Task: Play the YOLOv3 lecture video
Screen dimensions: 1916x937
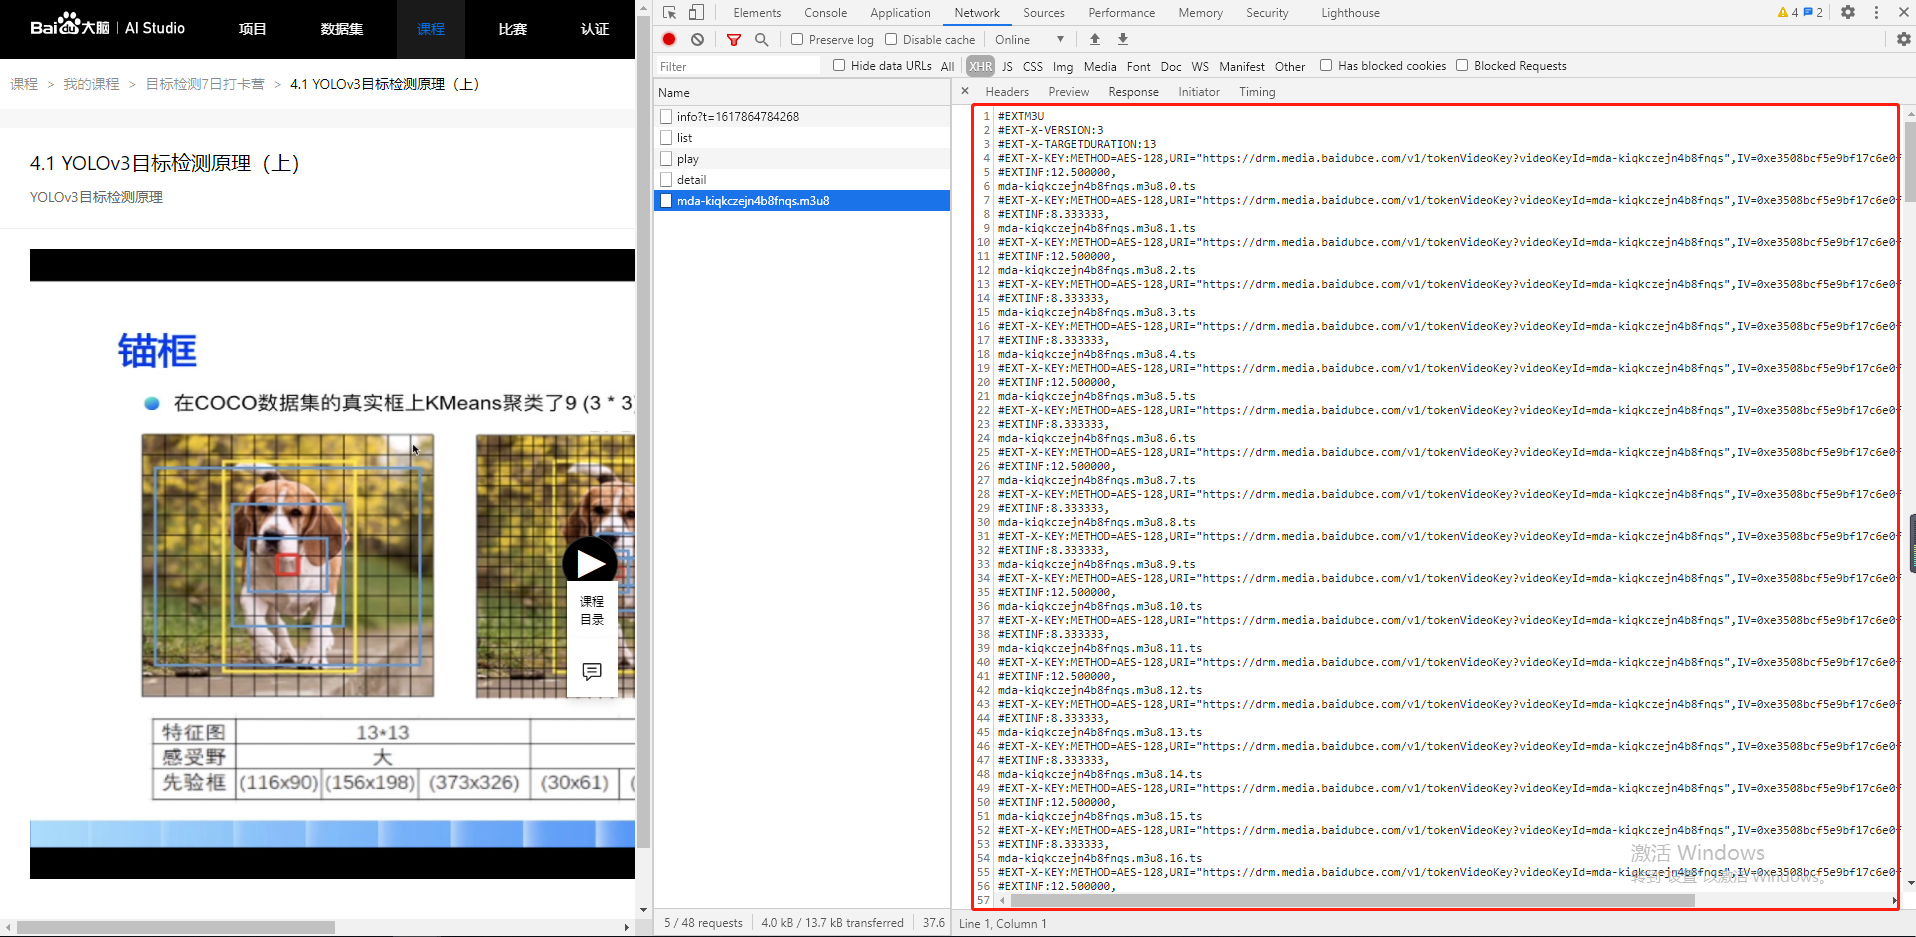Action: (x=590, y=562)
